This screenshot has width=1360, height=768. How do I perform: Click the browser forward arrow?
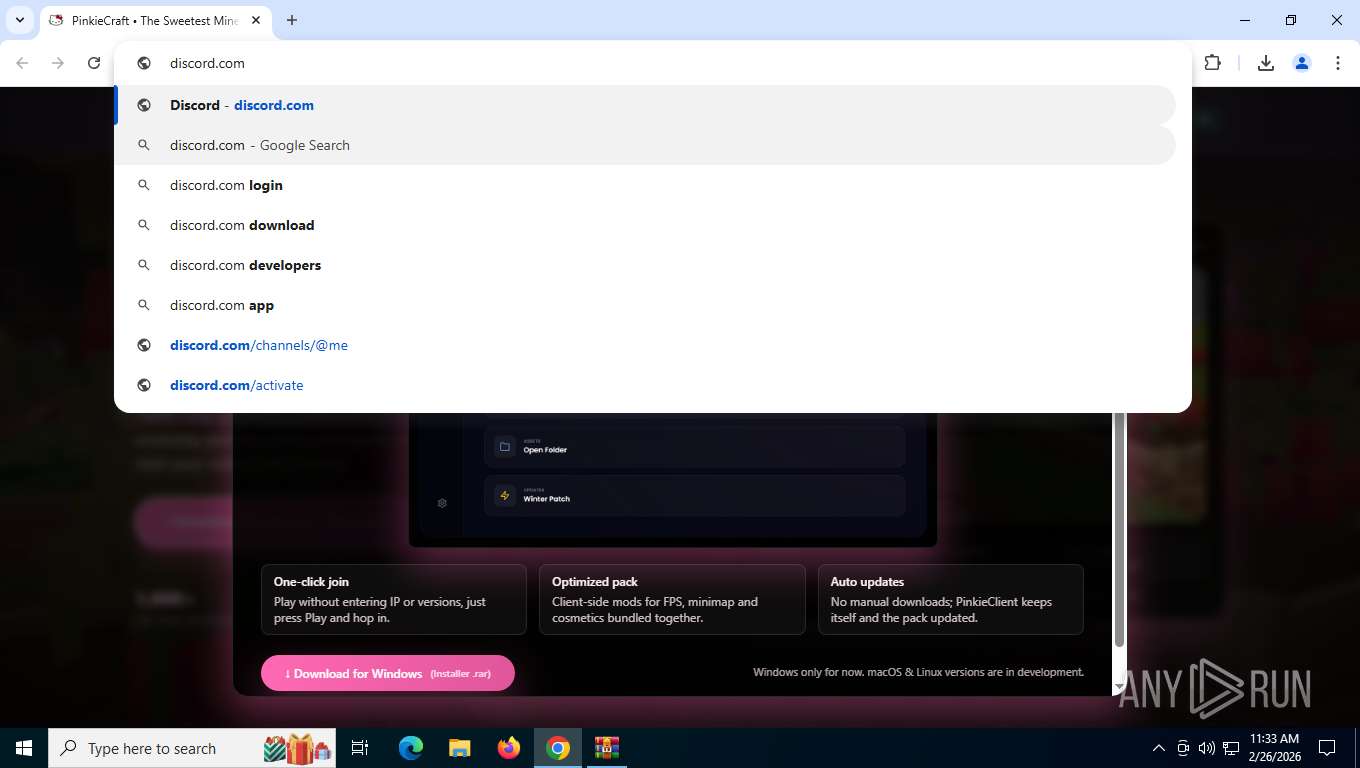pos(58,63)
